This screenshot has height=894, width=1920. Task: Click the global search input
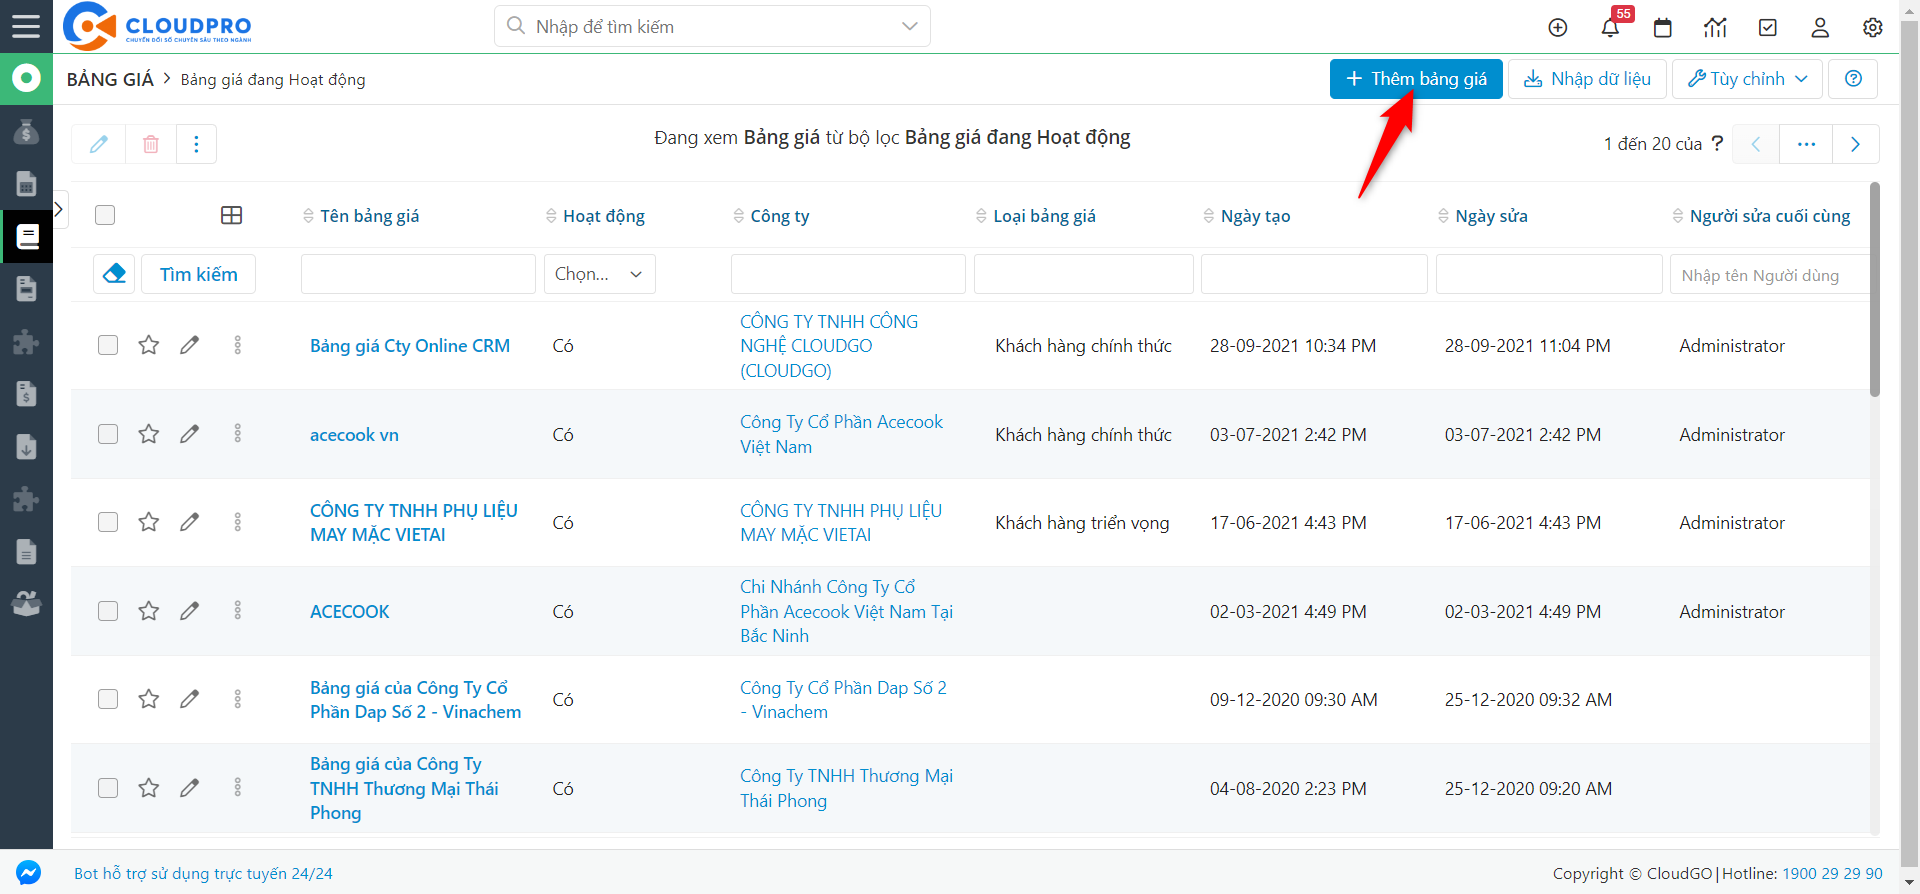(x=712, y=26)
